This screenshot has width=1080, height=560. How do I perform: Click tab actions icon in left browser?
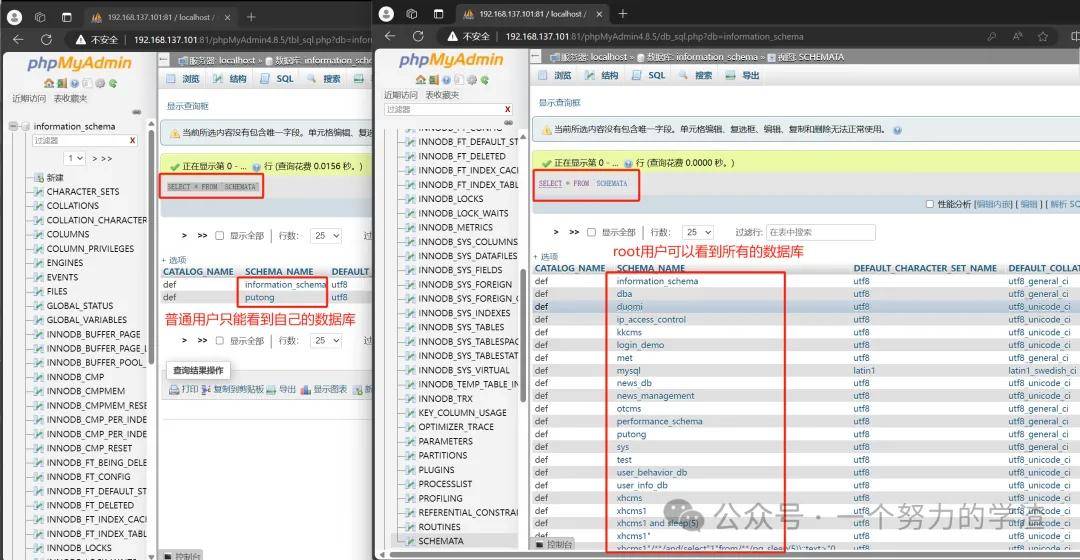[67, 17]
